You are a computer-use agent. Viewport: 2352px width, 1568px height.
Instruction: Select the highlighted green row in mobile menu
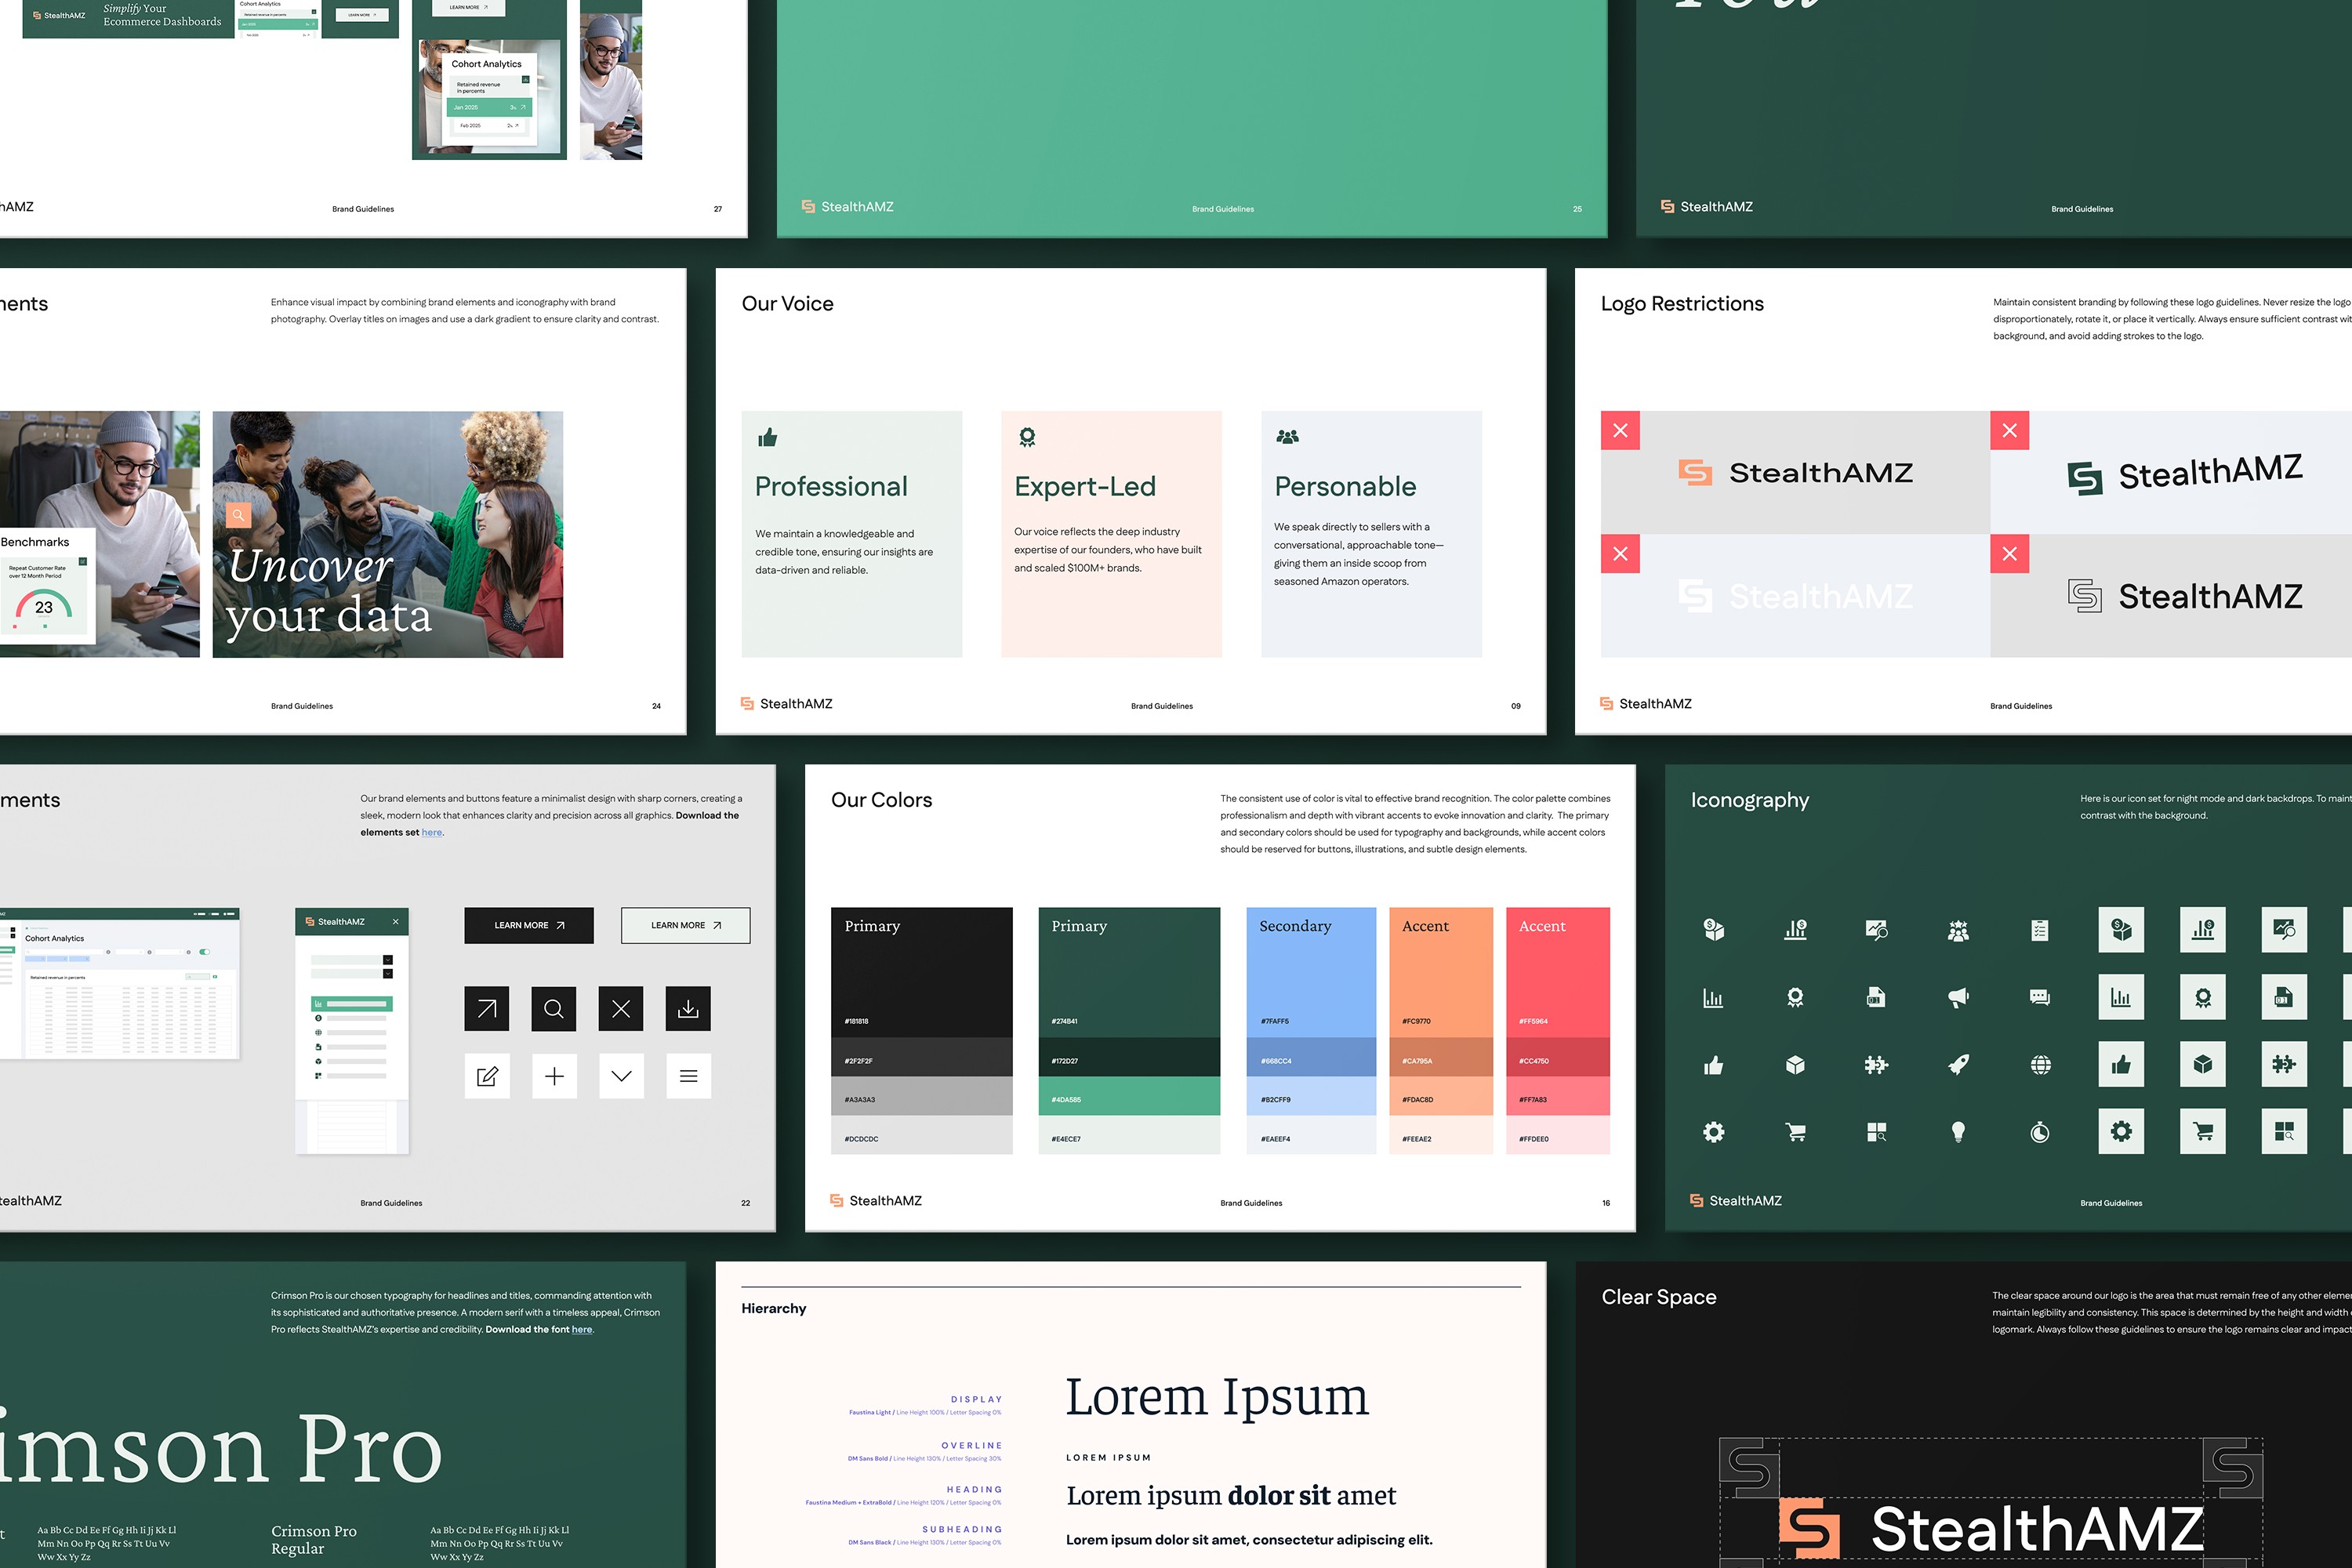click(x=352, y=1003)
